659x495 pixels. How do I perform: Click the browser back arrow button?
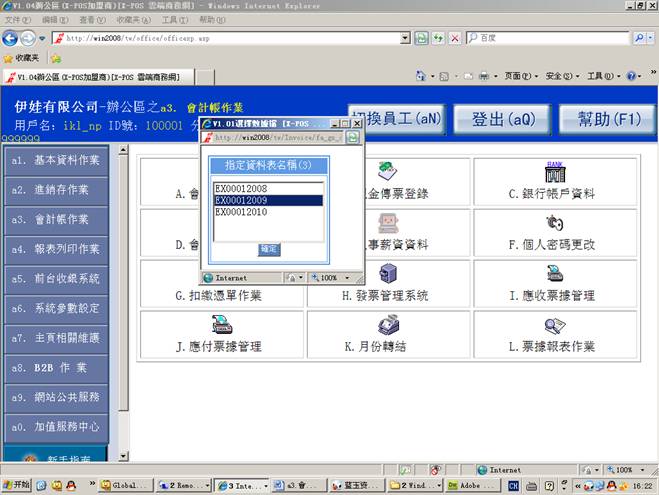tap(13, 38)
